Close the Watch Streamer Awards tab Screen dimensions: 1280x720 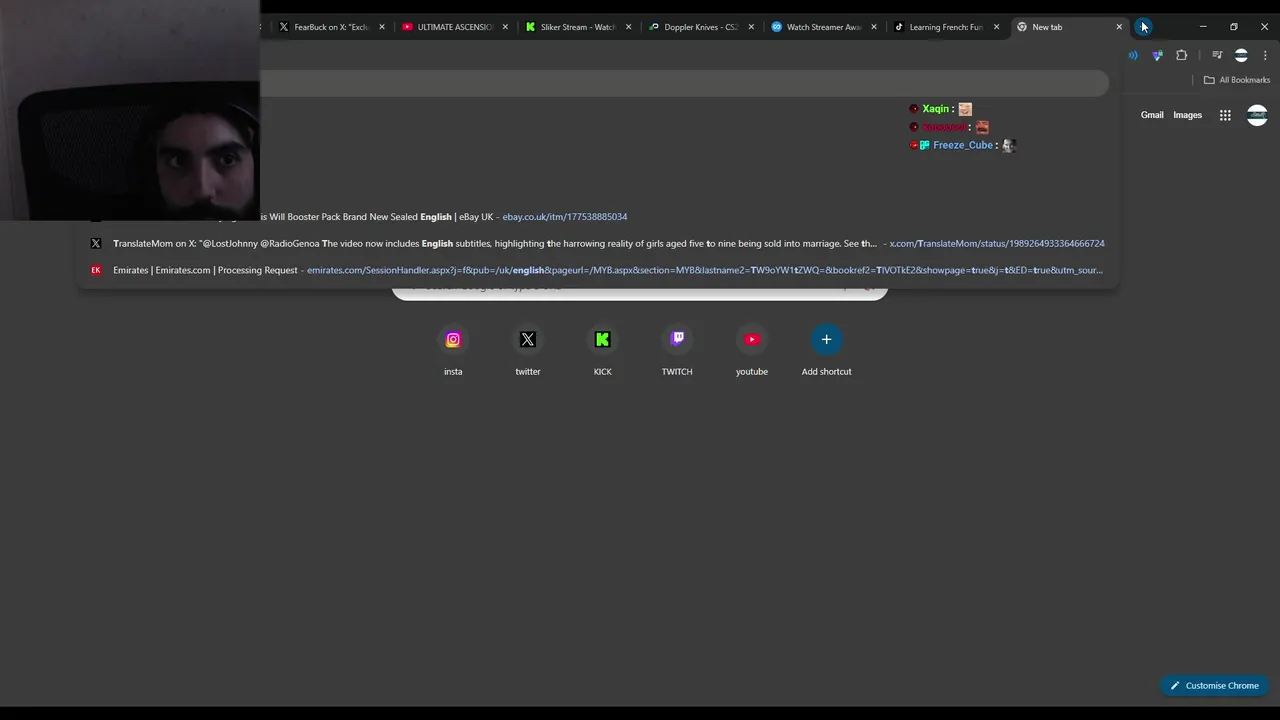click(x=874, y=27)
